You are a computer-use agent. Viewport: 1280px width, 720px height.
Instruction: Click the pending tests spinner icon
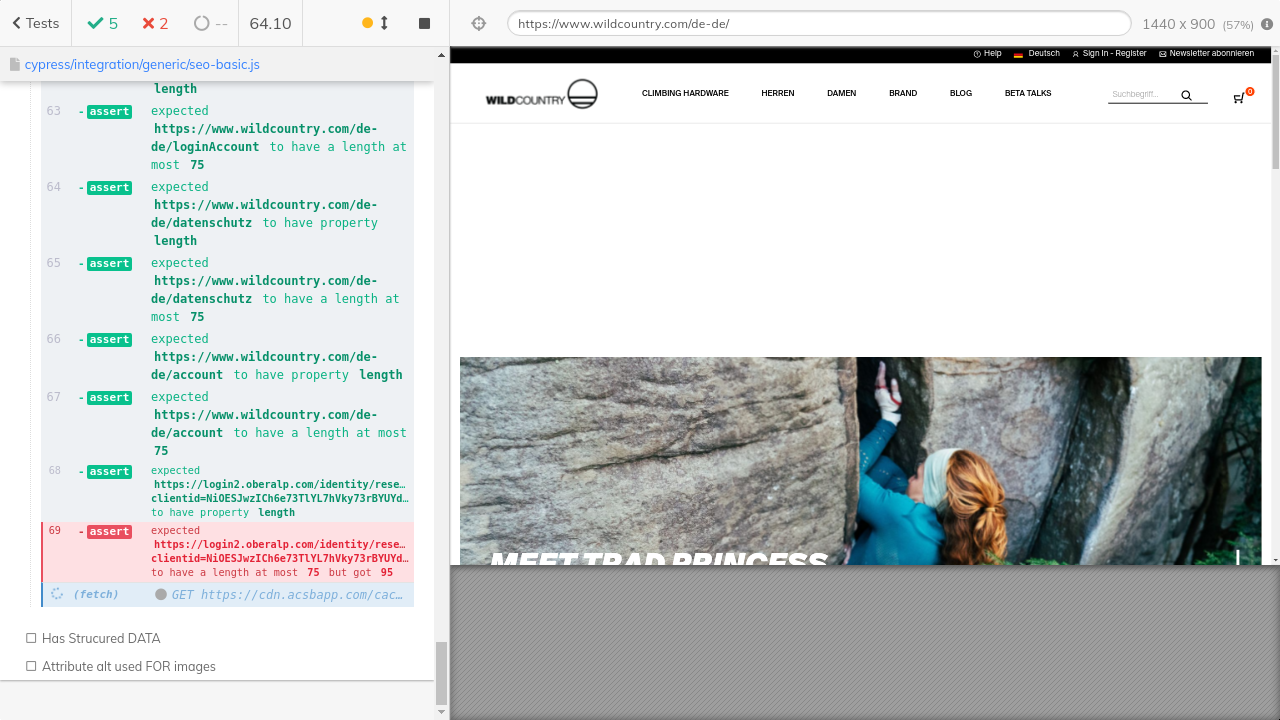tap(202, 23)
